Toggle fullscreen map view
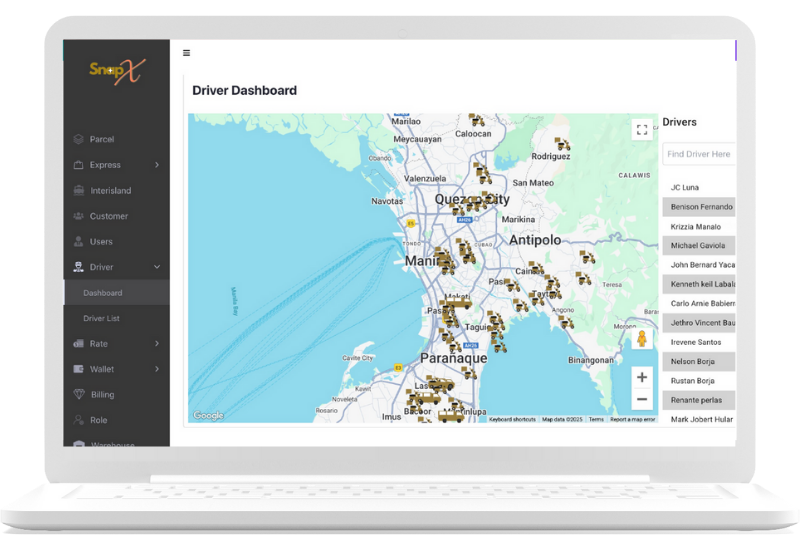The image size is (800, 550). 642,130
